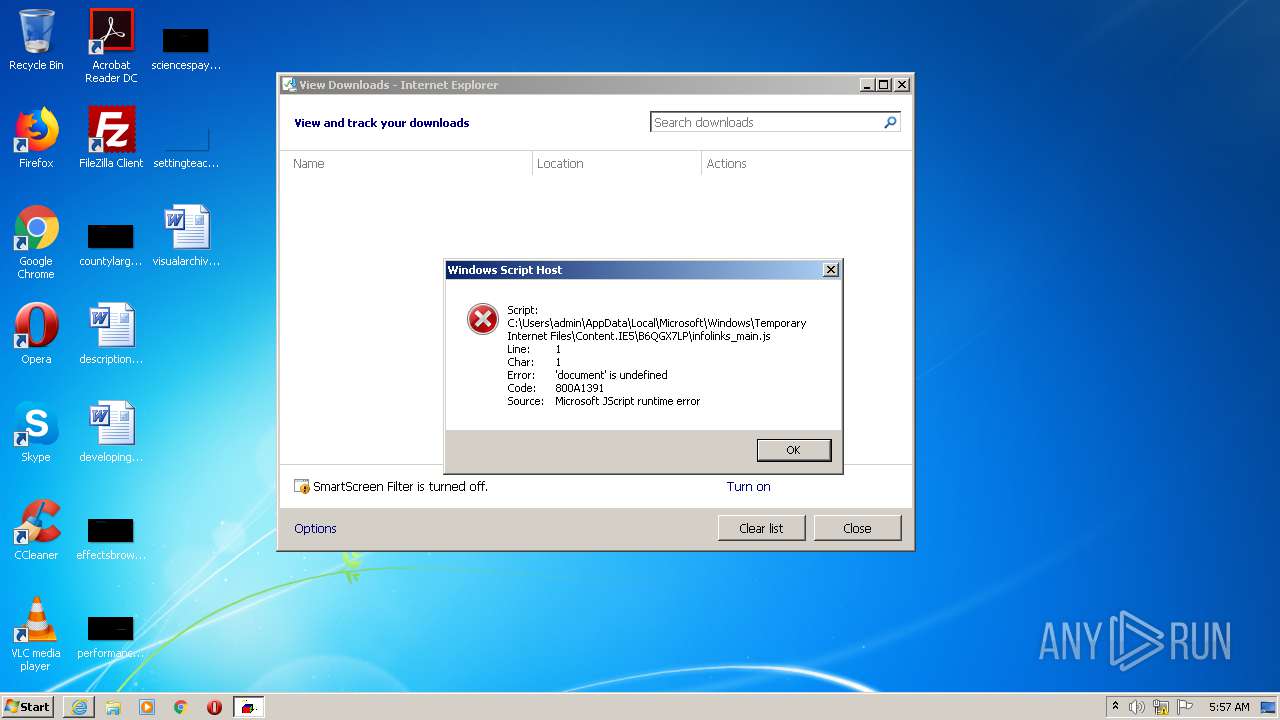Open the Start menu

[28, 707]
